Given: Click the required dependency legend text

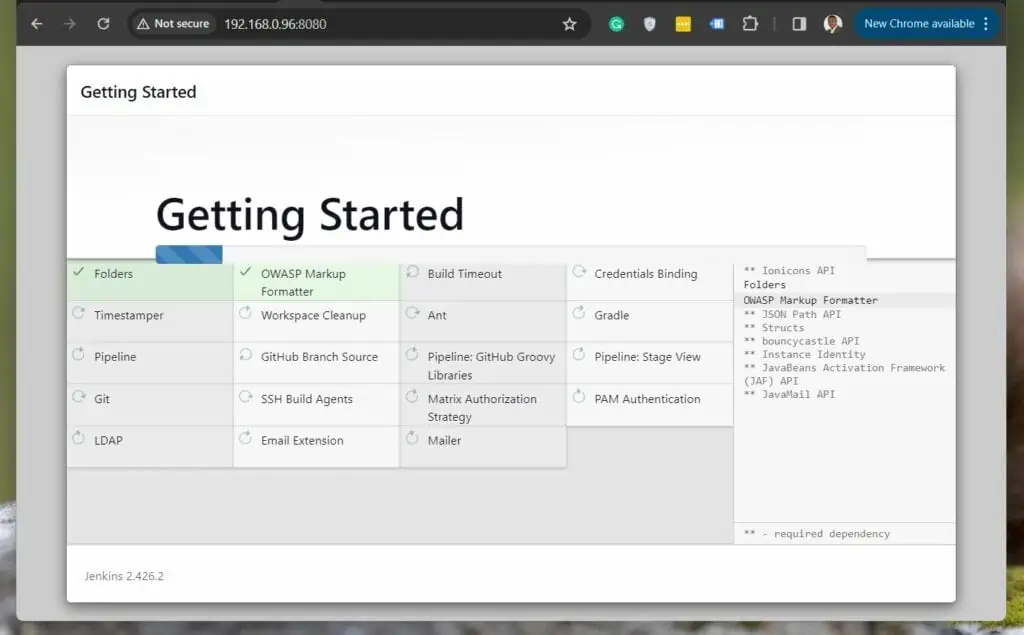Looking at the screenshot, I should pyautogui.click(x=816, y=534).
